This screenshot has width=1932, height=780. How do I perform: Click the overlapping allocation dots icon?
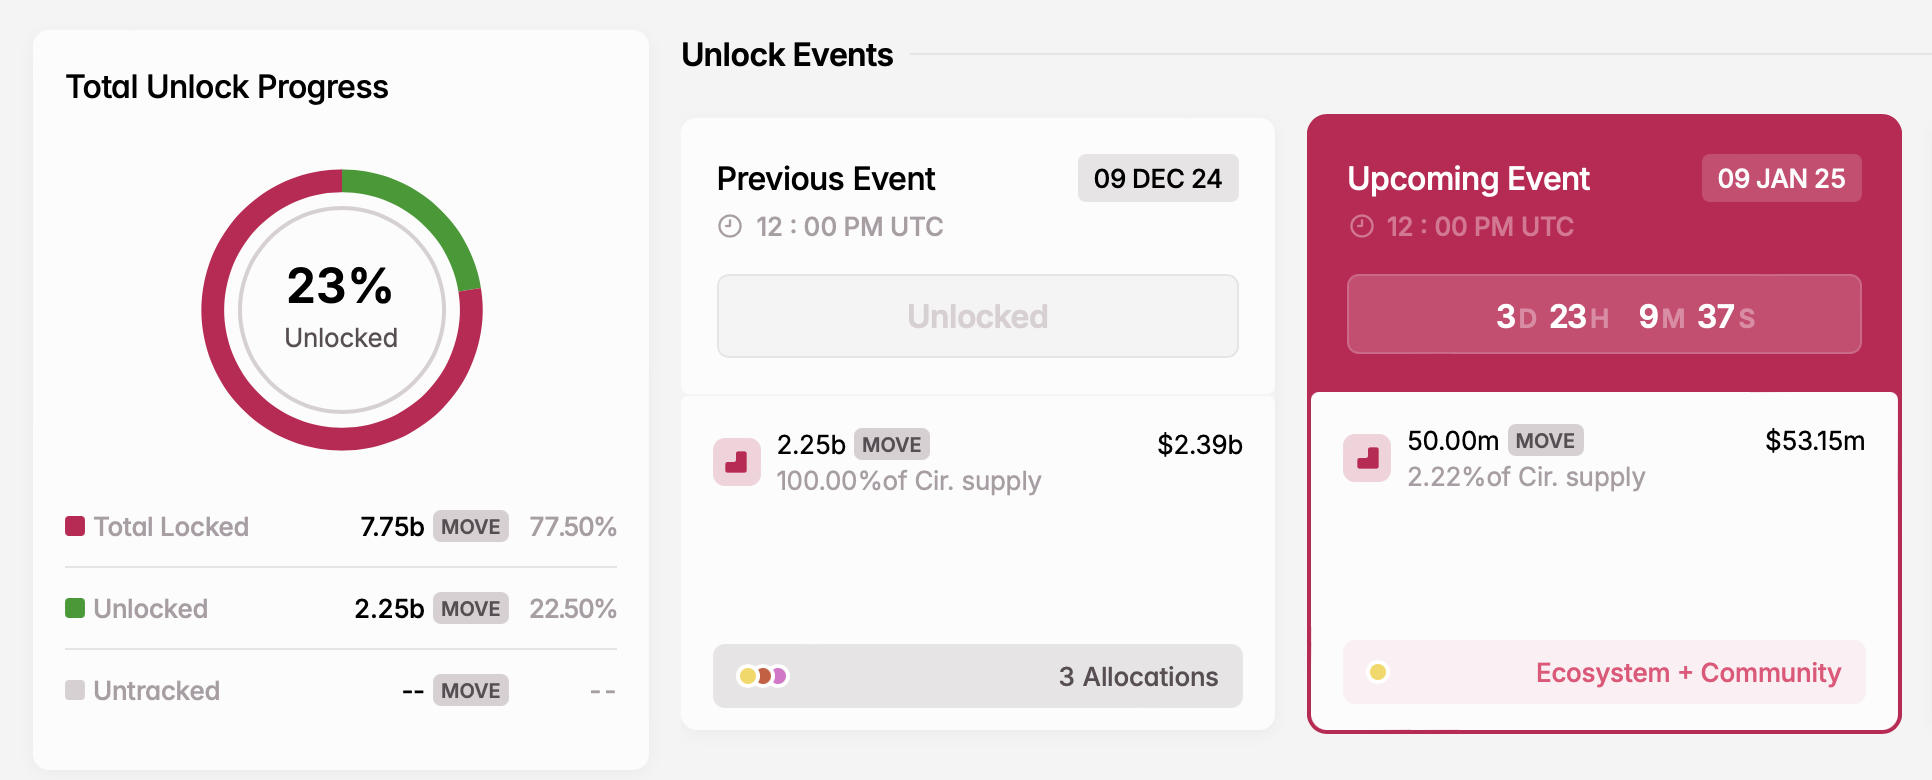[x=762, y=676]
